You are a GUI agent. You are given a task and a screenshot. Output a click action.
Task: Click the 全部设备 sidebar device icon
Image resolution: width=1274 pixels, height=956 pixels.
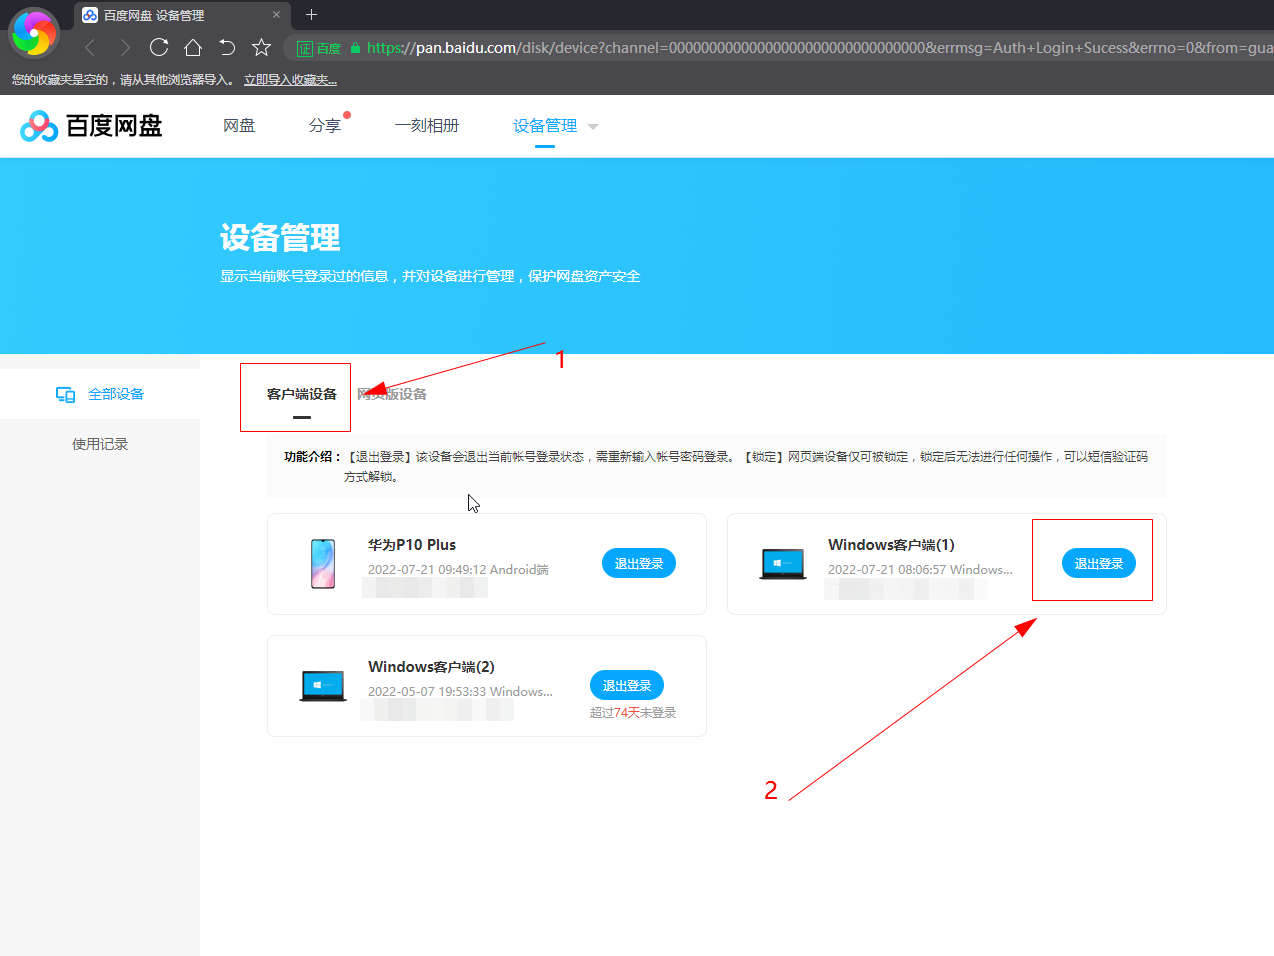(x=65, y=394)
